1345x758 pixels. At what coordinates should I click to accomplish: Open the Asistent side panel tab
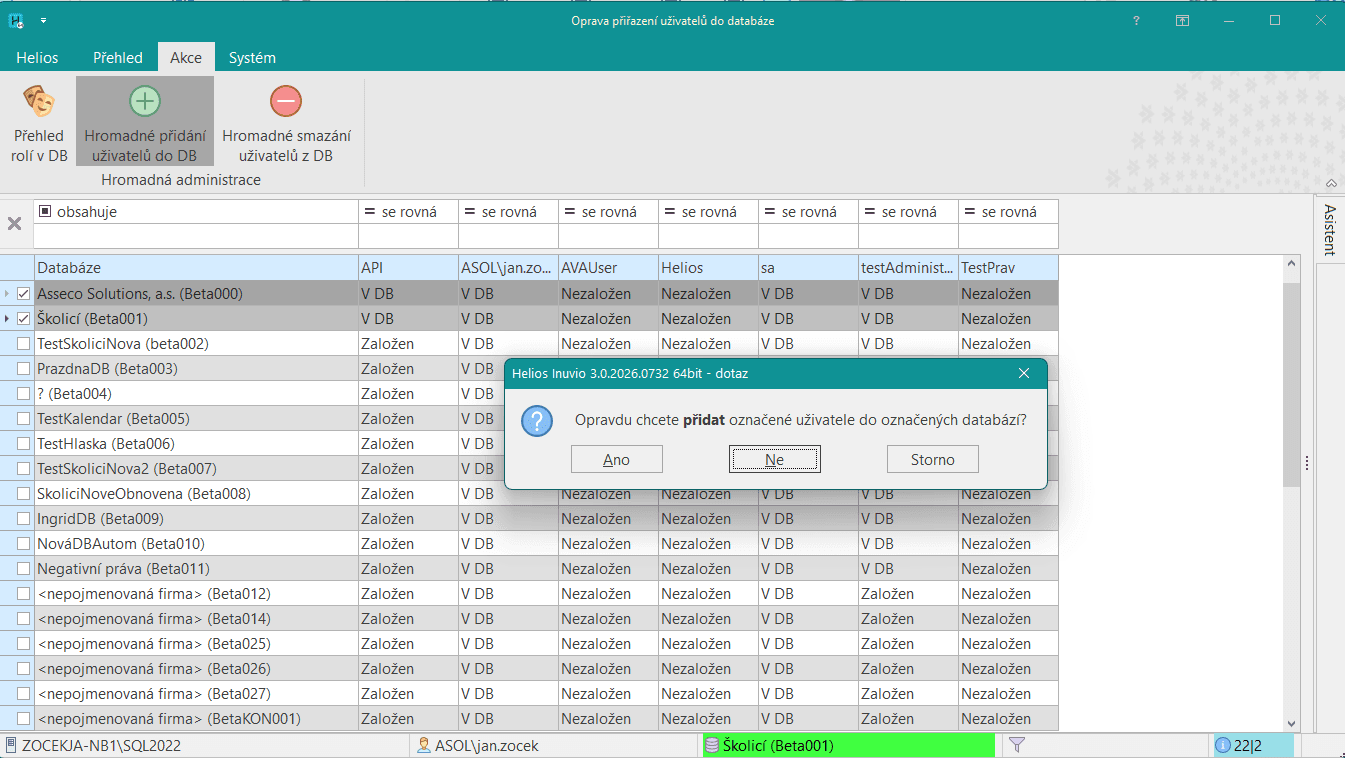click(x=1330, y=230)
